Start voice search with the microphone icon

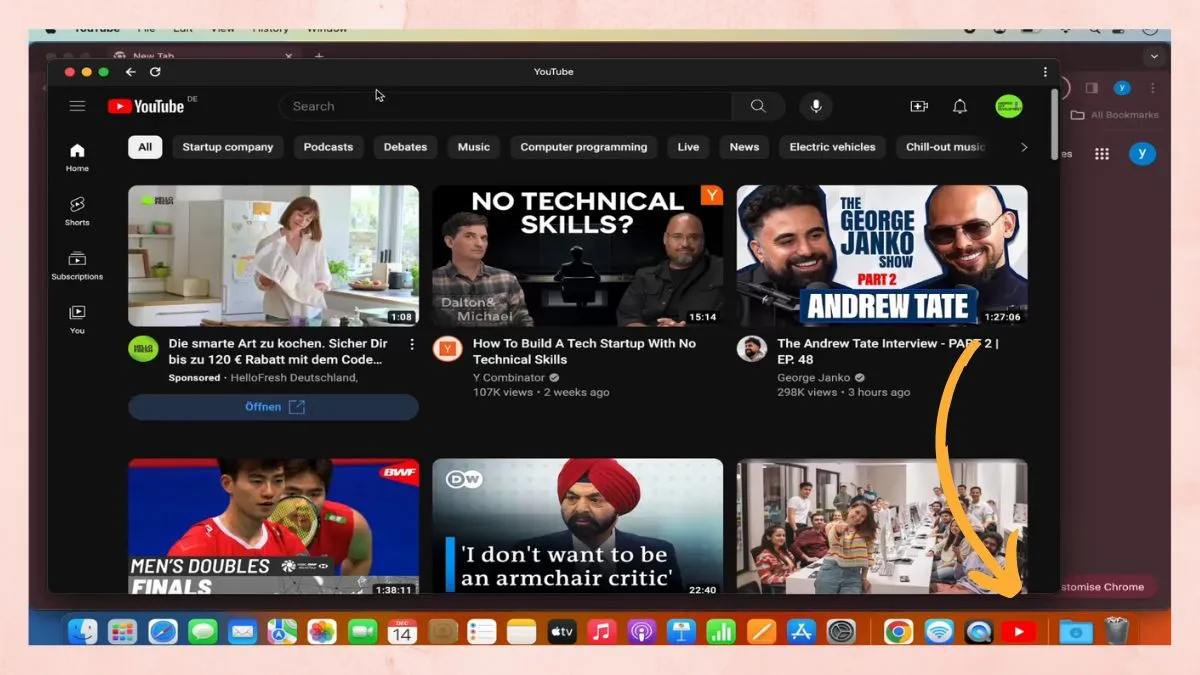pos(816,106)
